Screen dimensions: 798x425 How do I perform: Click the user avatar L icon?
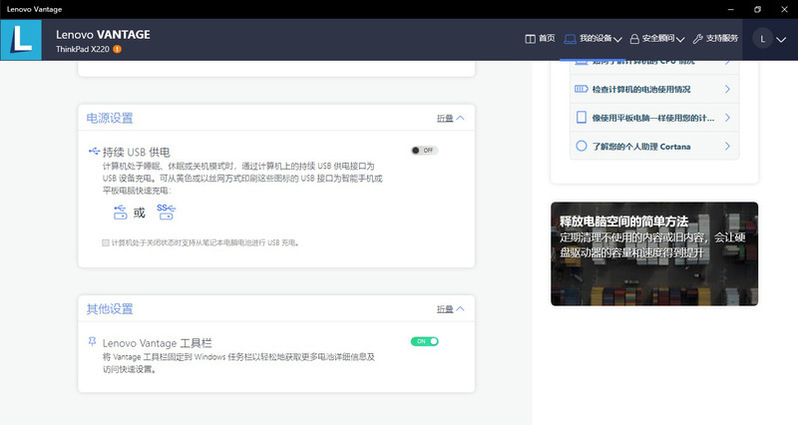(x=762, y=39)
